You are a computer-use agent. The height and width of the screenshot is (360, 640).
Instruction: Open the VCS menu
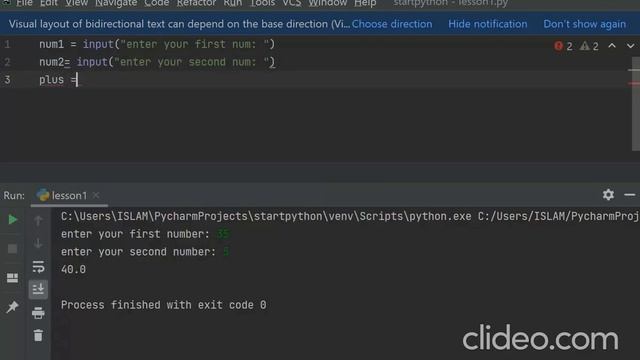[x=292, y=3]
